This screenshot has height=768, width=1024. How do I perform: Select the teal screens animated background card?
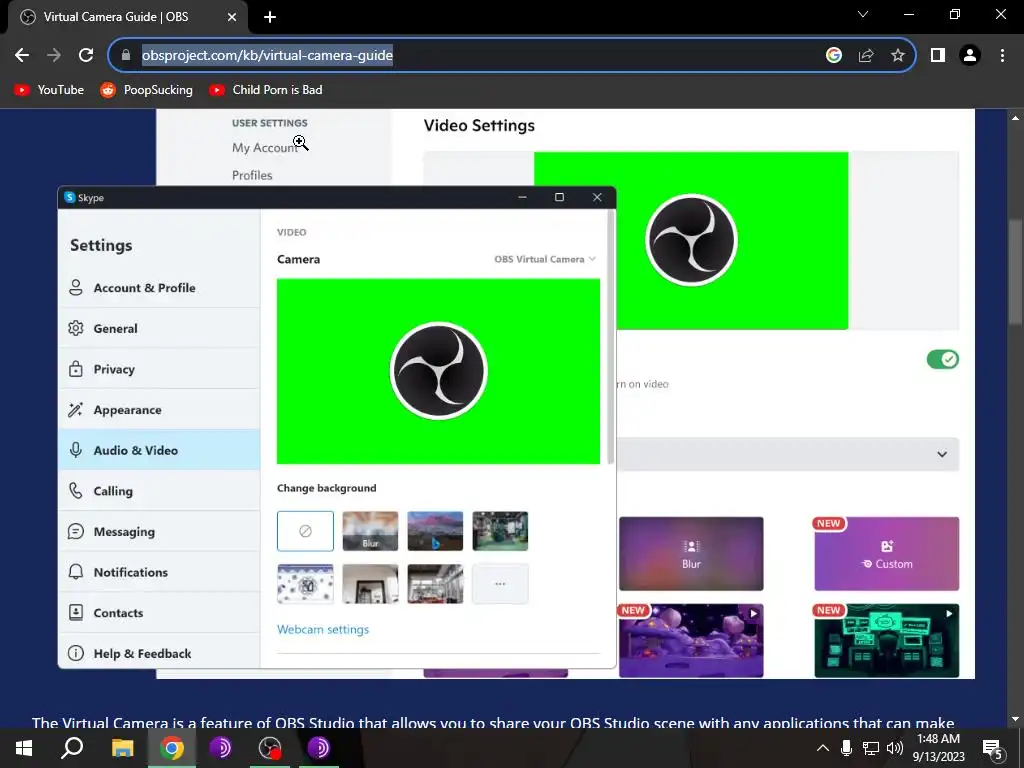886,641
